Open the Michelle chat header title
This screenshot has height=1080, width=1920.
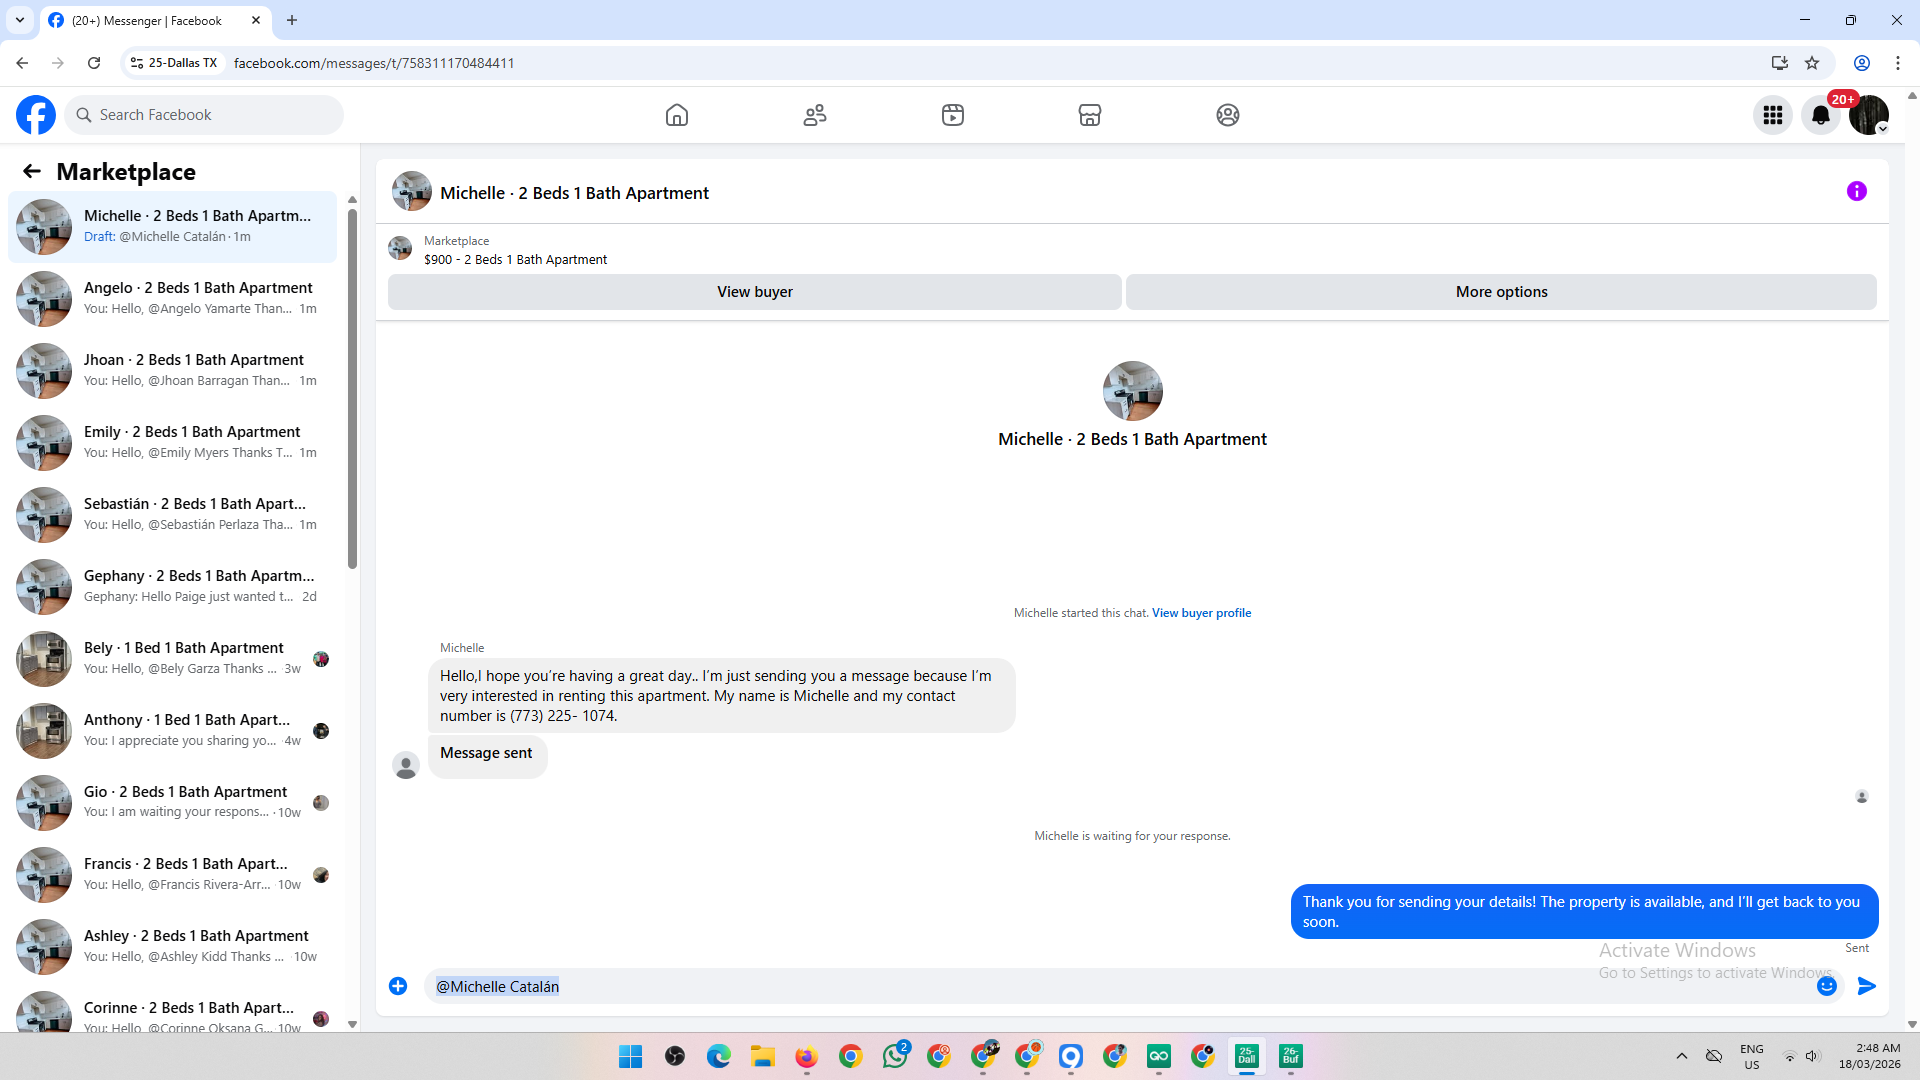574,193
